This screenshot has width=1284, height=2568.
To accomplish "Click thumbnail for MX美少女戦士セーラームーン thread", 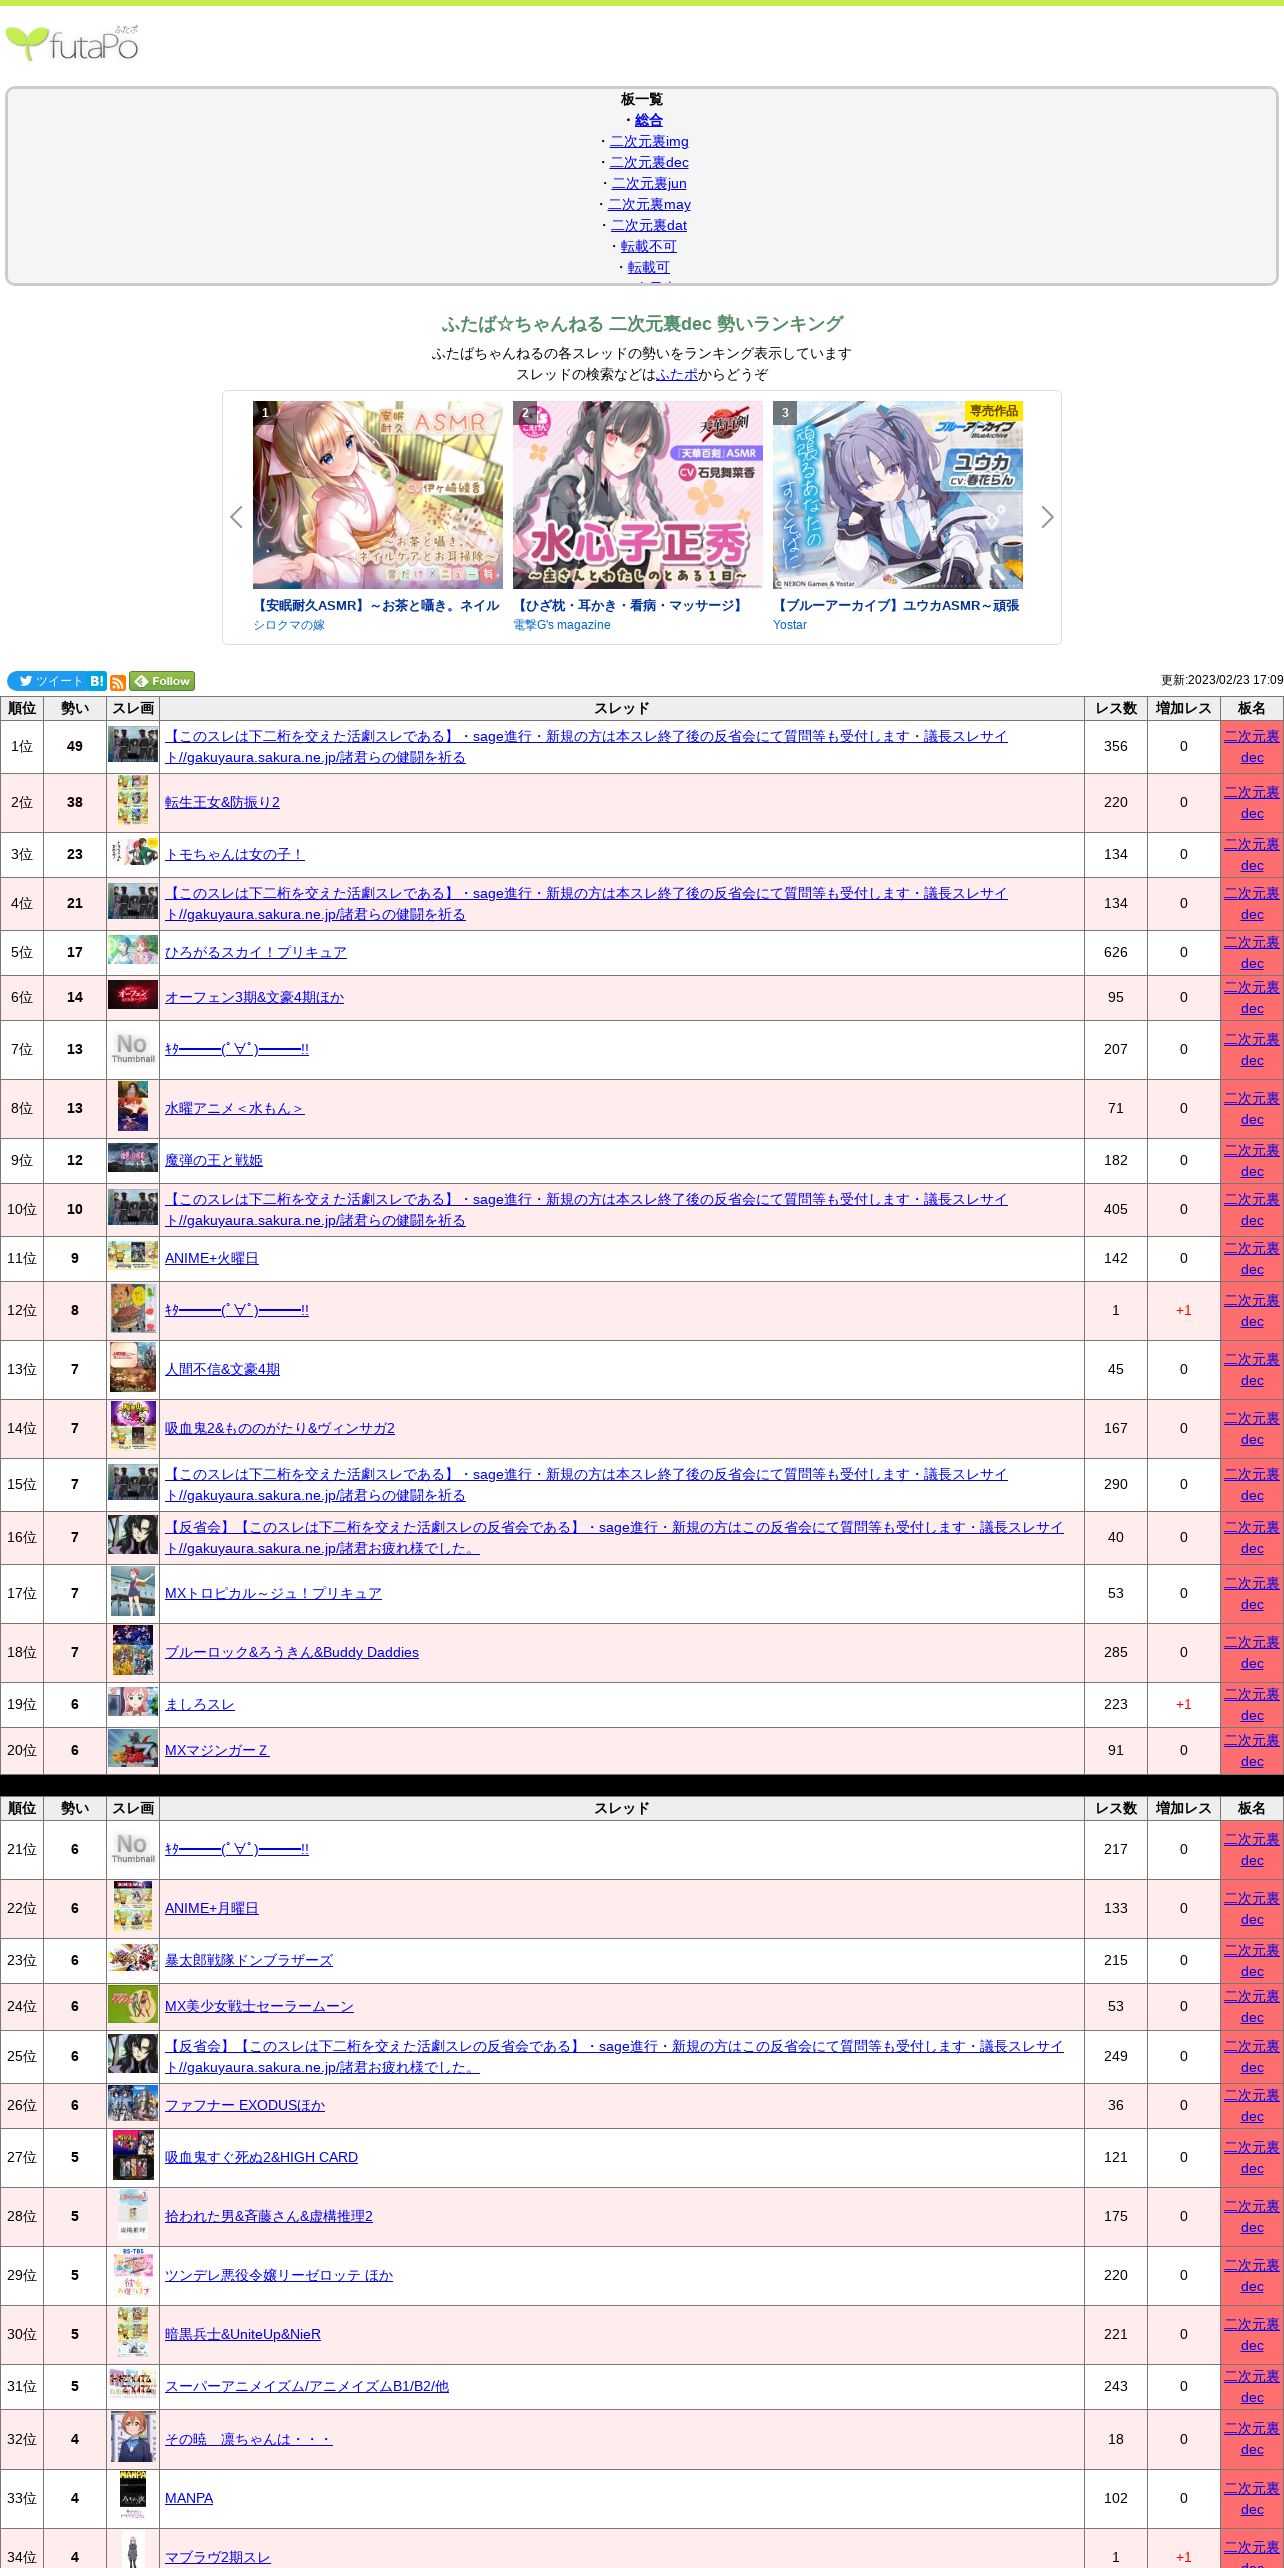I will pyautogui.click(x=133, y=2004).
